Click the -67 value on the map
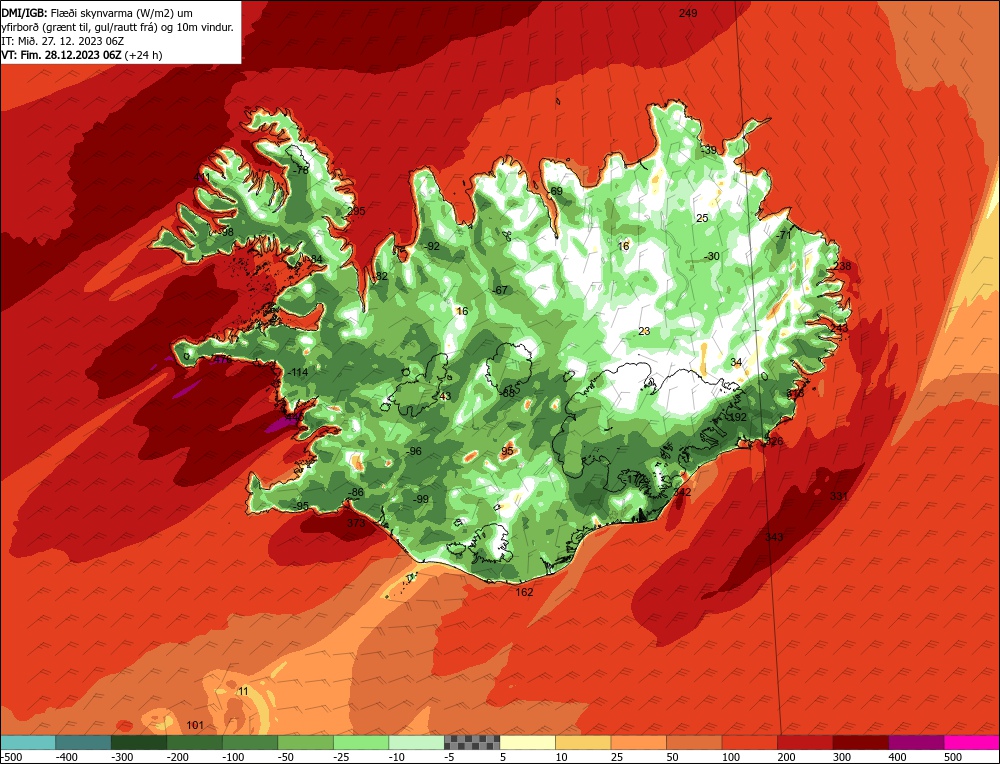This screenshot has height=764, width=1000. (499, 290)
